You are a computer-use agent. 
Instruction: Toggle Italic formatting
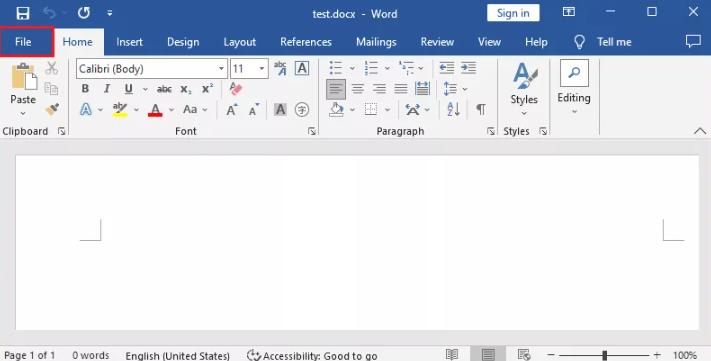coord(107,89)
